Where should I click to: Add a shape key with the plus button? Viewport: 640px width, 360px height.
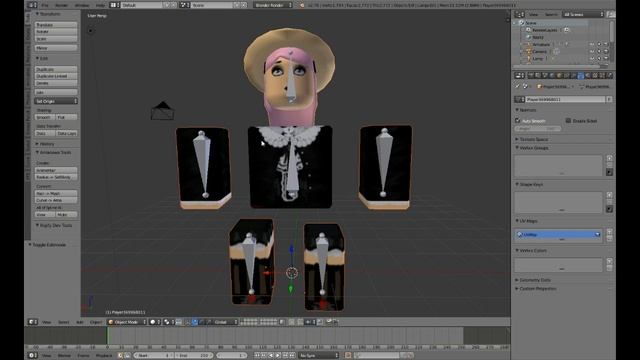pyautogui.click(x=609, y=195)
